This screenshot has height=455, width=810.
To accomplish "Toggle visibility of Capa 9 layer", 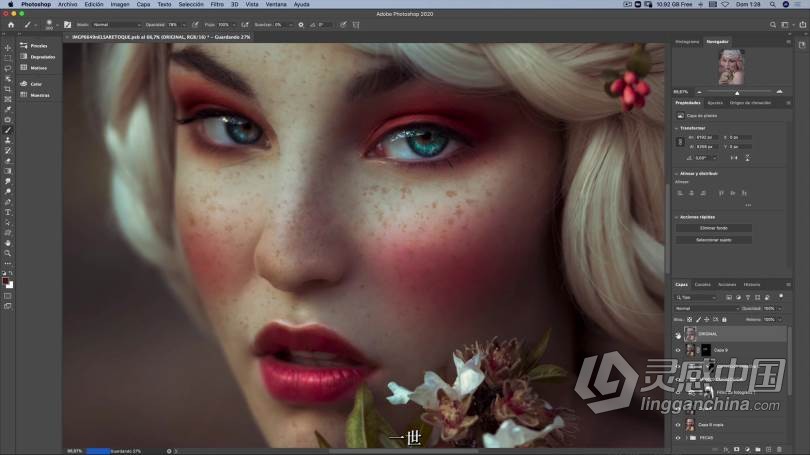I will (678, 350).
